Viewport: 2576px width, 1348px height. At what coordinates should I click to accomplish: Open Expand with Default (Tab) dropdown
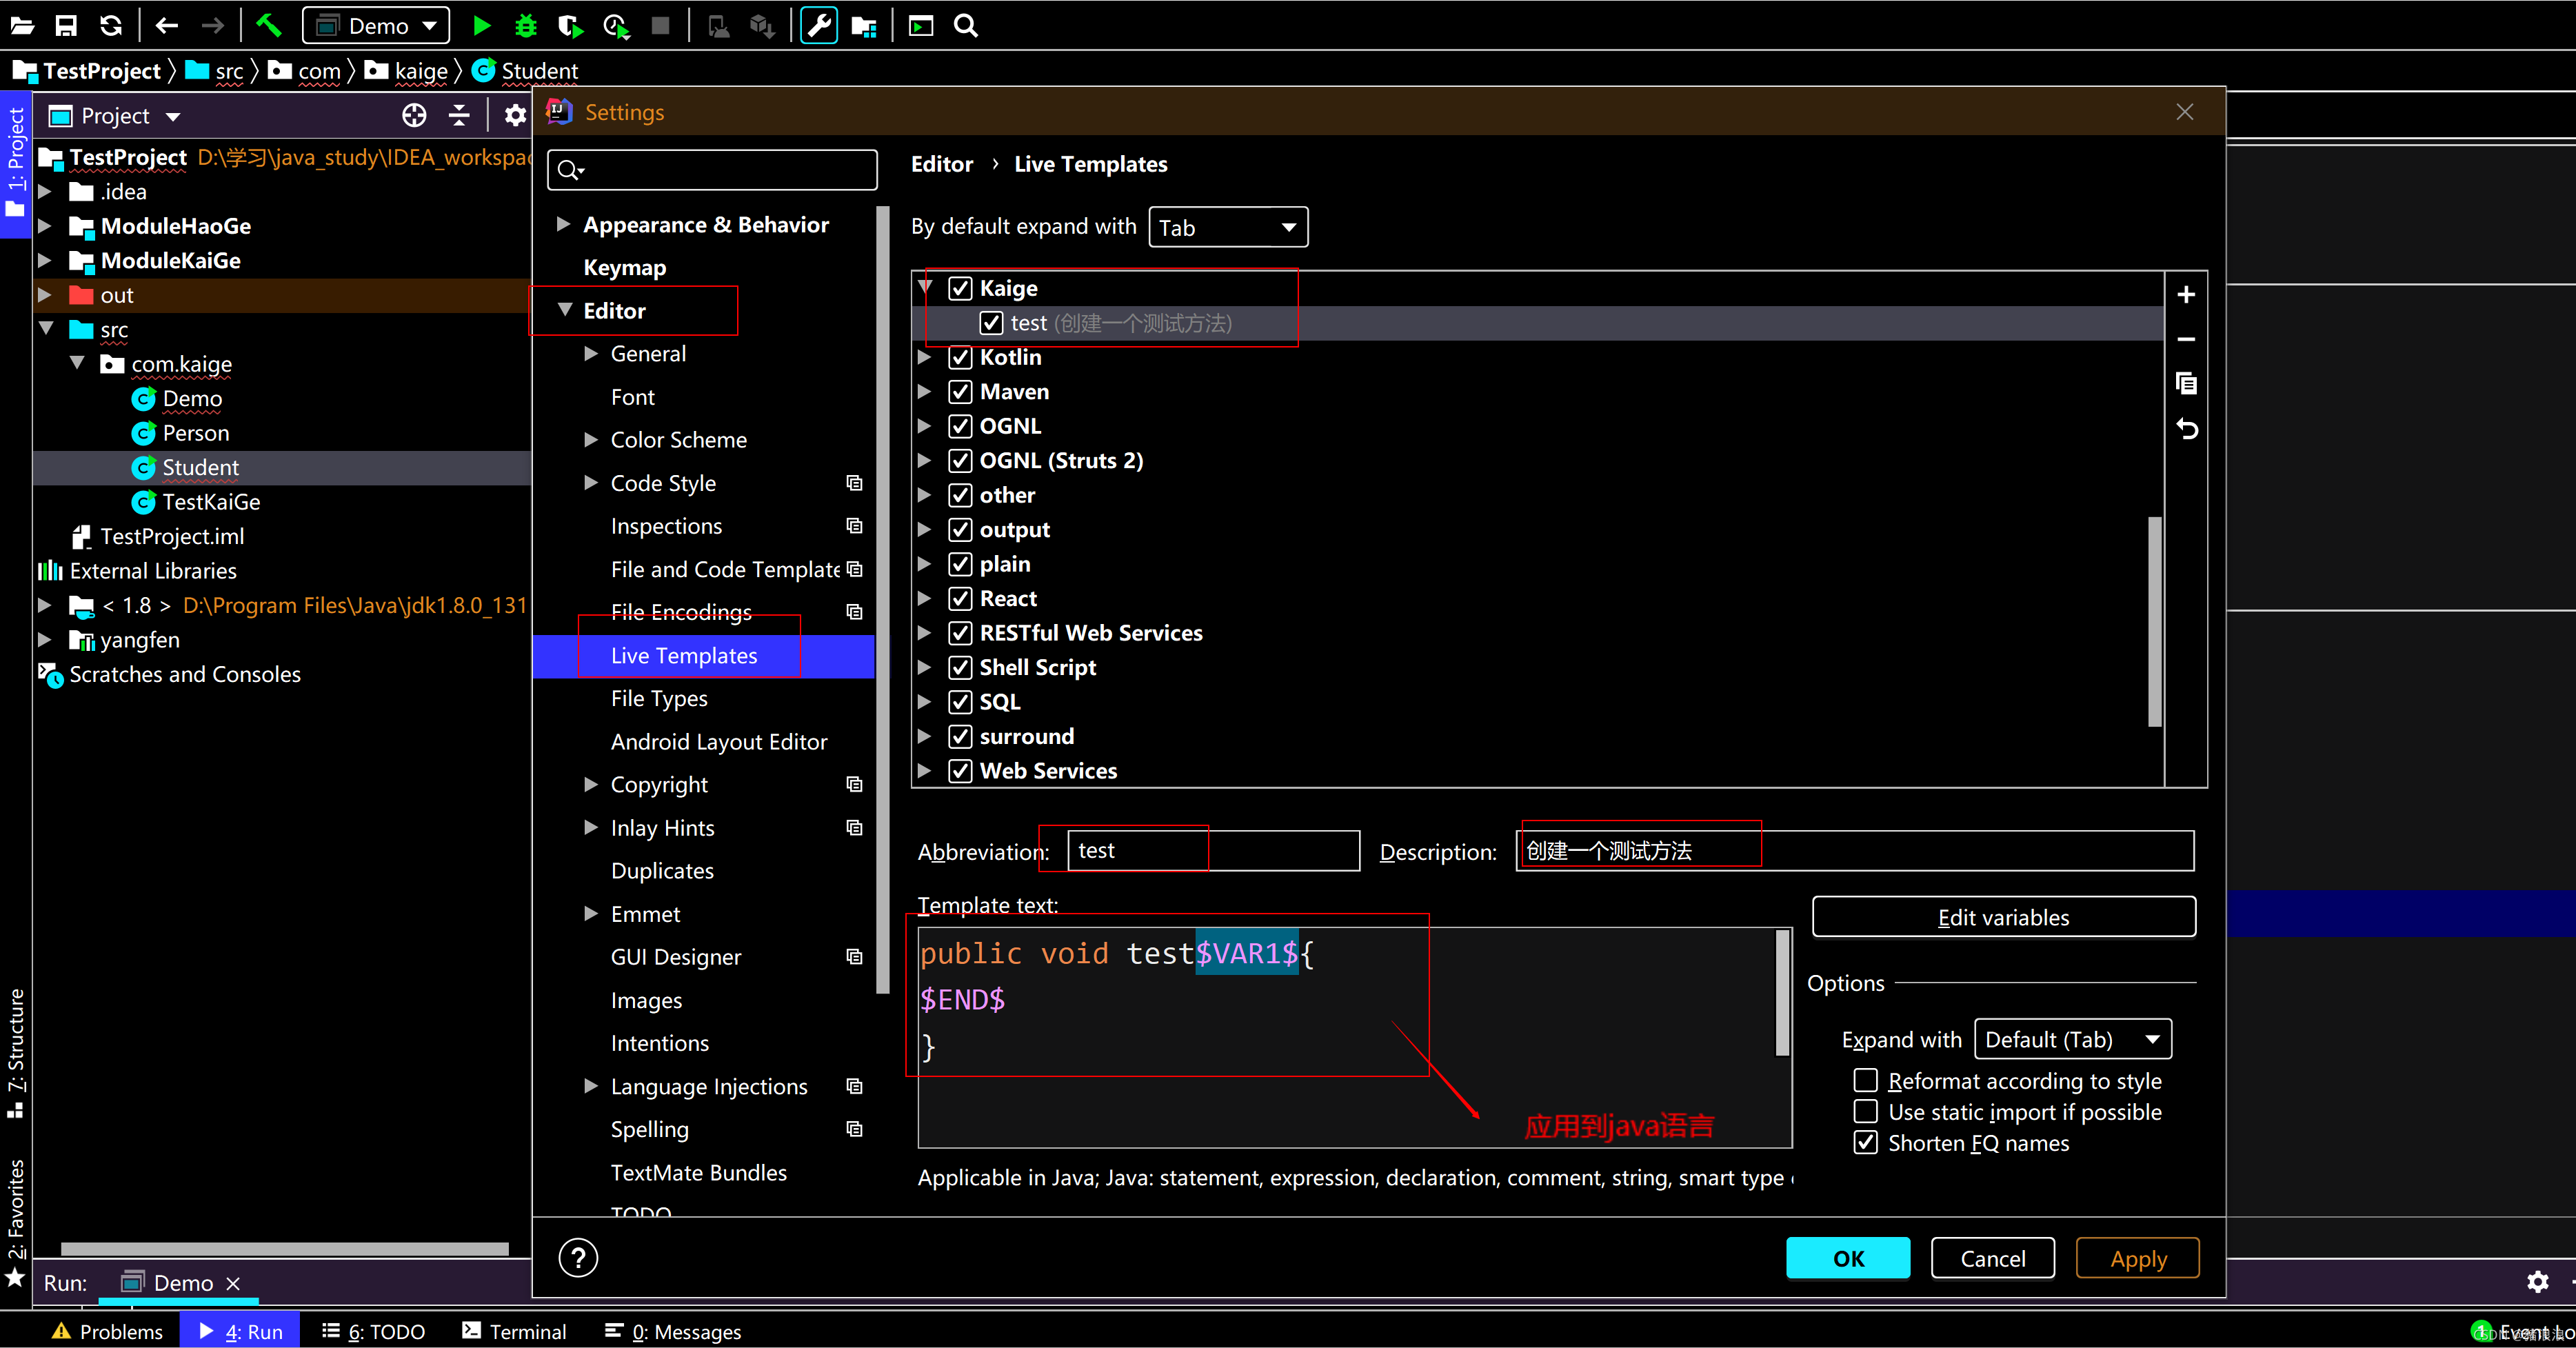tap(2073, 1040)
